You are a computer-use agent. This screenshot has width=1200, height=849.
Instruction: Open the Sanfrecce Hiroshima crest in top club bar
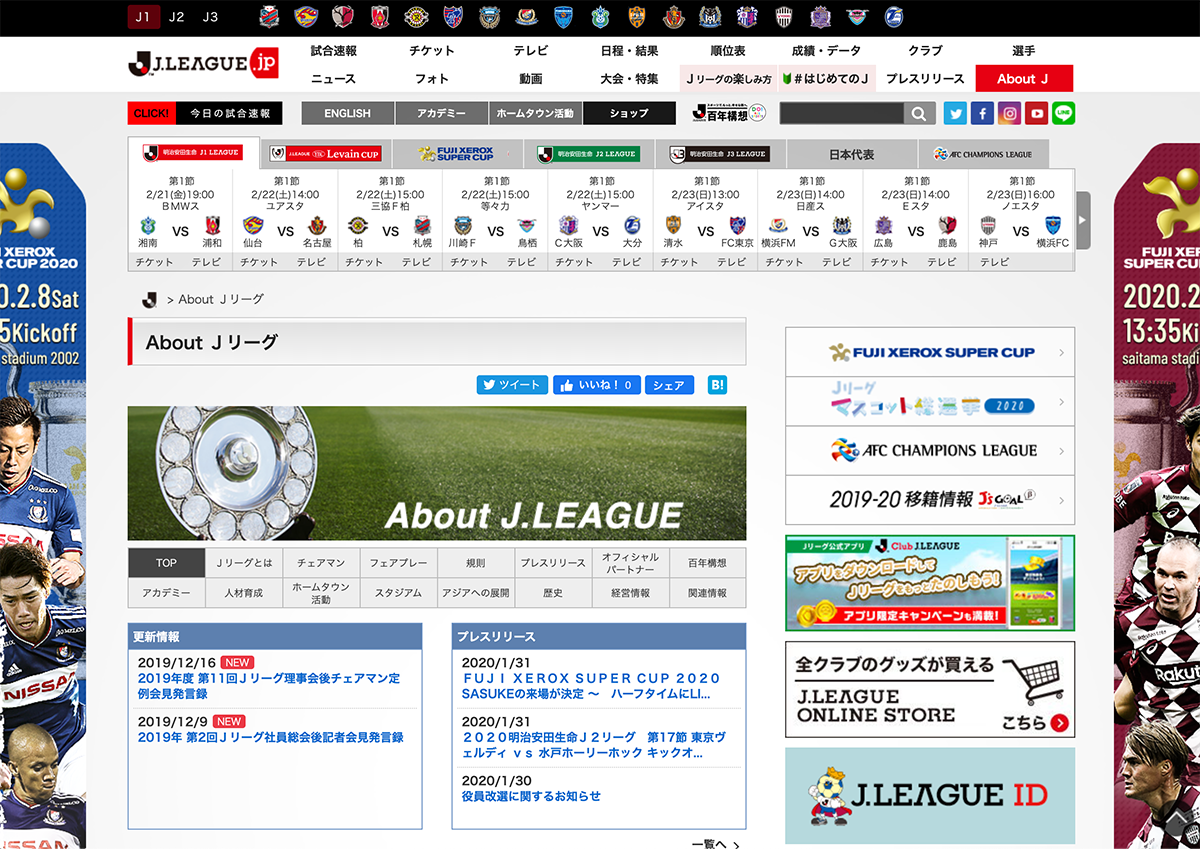(822, 16)
